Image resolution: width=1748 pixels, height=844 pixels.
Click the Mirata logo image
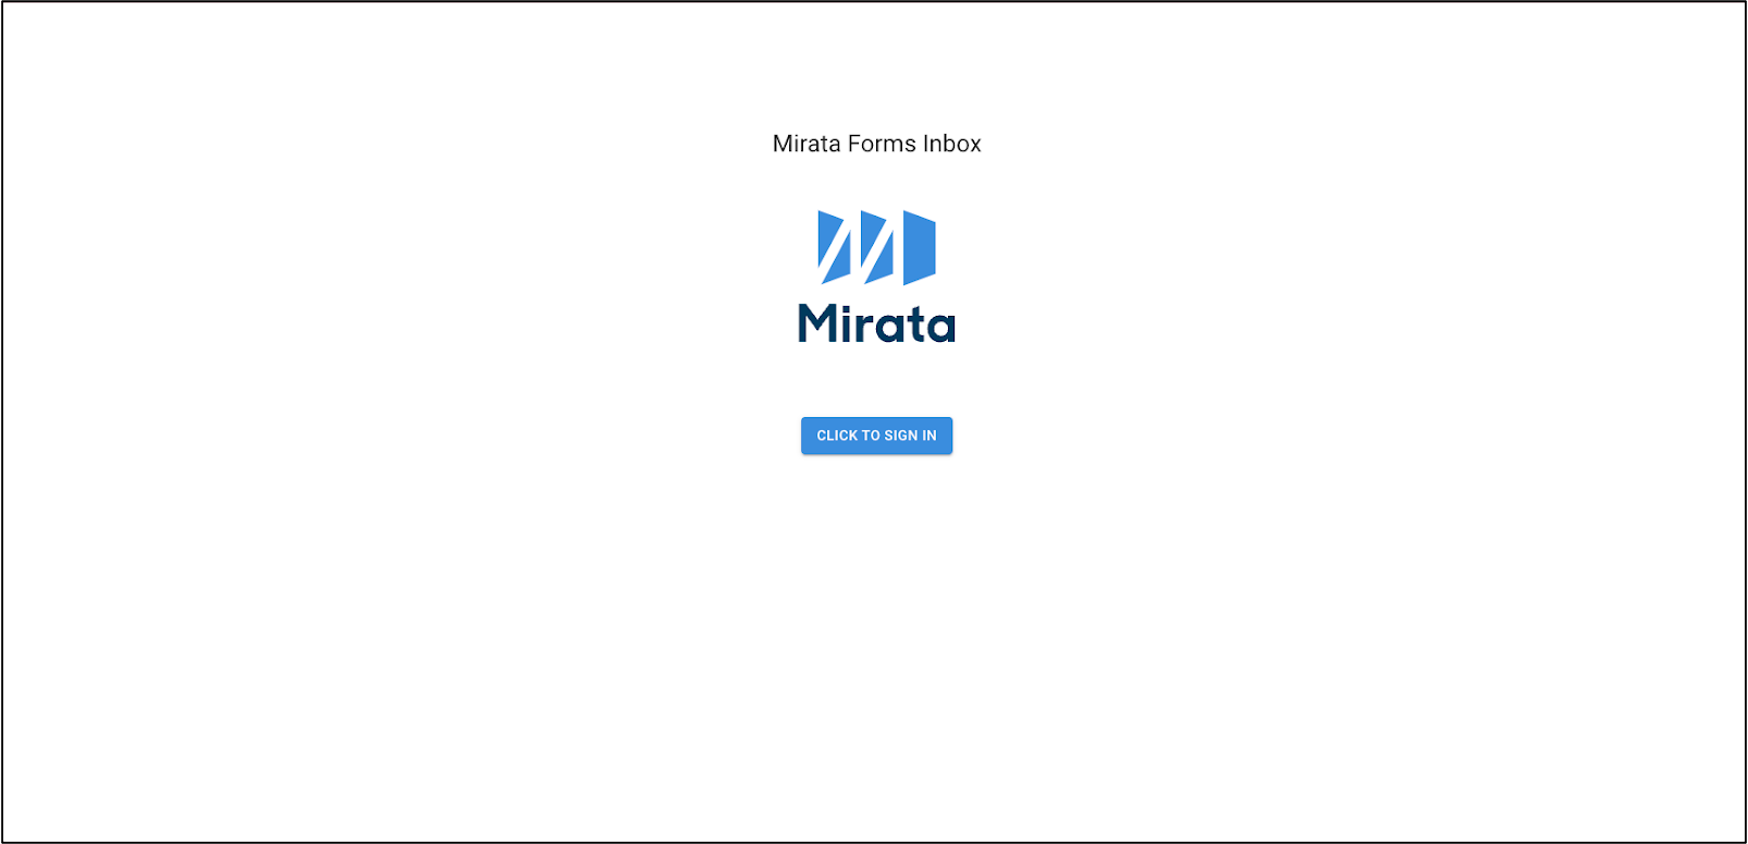[876, 277]
